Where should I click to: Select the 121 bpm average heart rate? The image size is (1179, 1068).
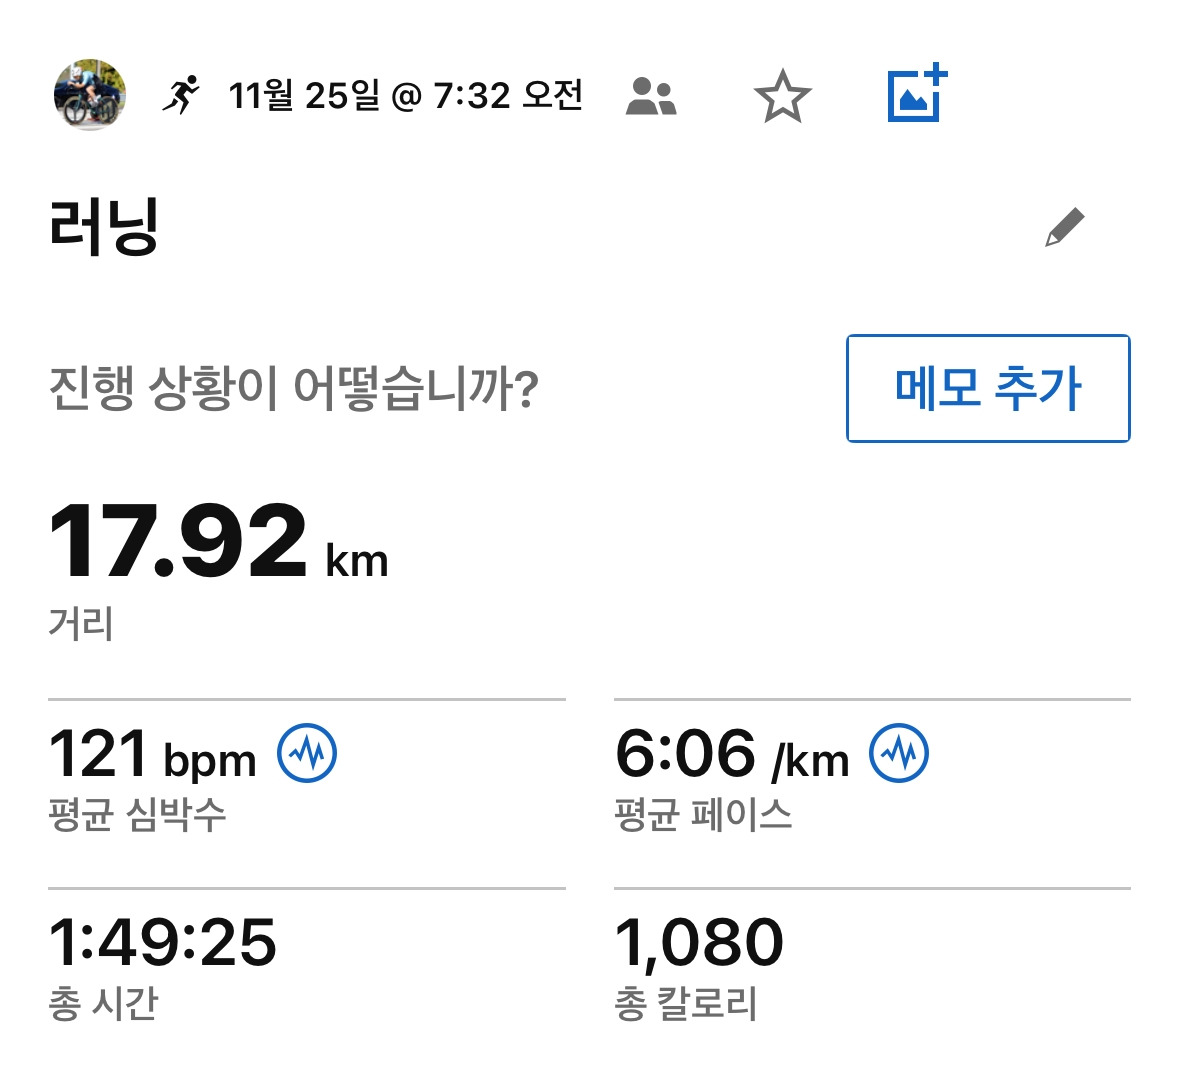(x=153, y=754)
